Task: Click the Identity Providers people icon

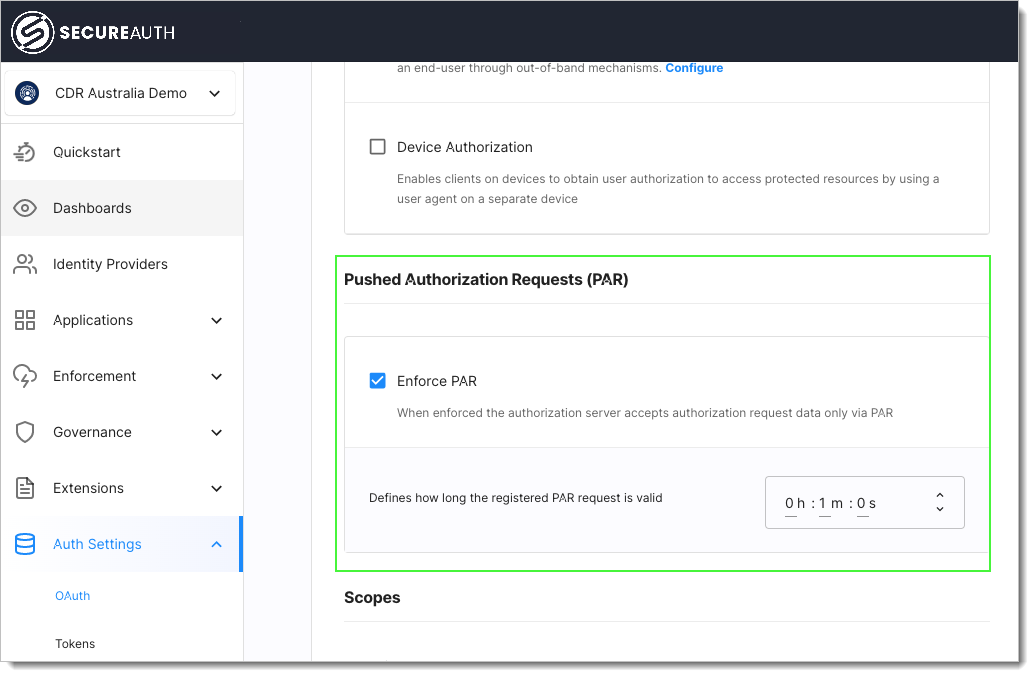Action: 25,264
